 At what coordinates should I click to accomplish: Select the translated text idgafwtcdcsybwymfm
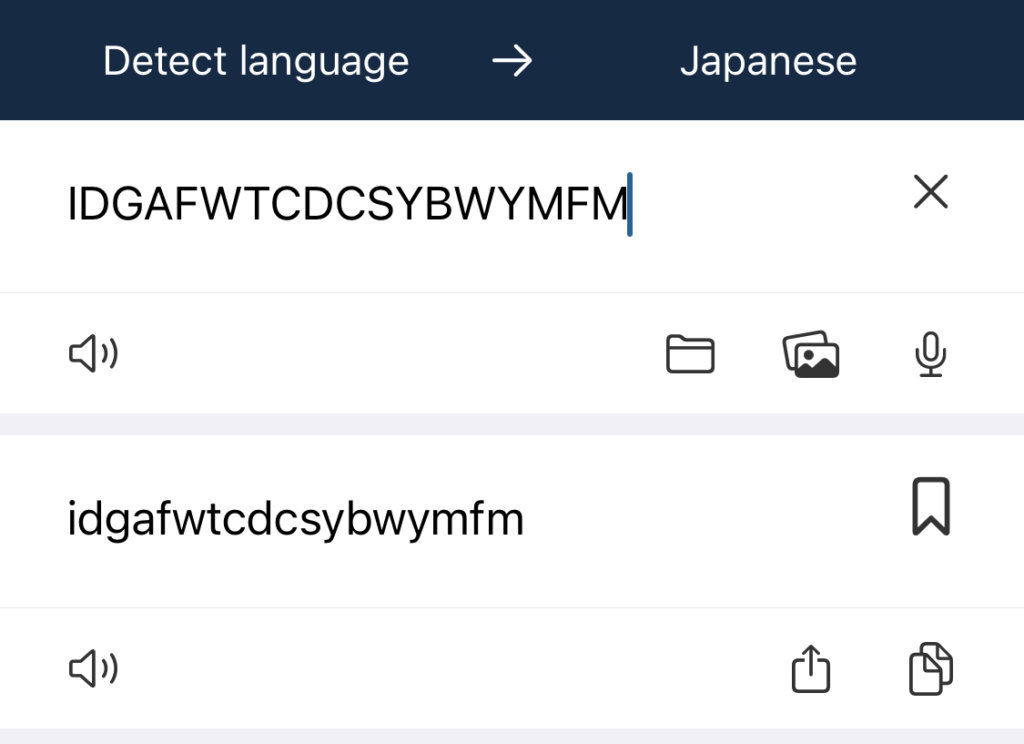coord(295,520)
